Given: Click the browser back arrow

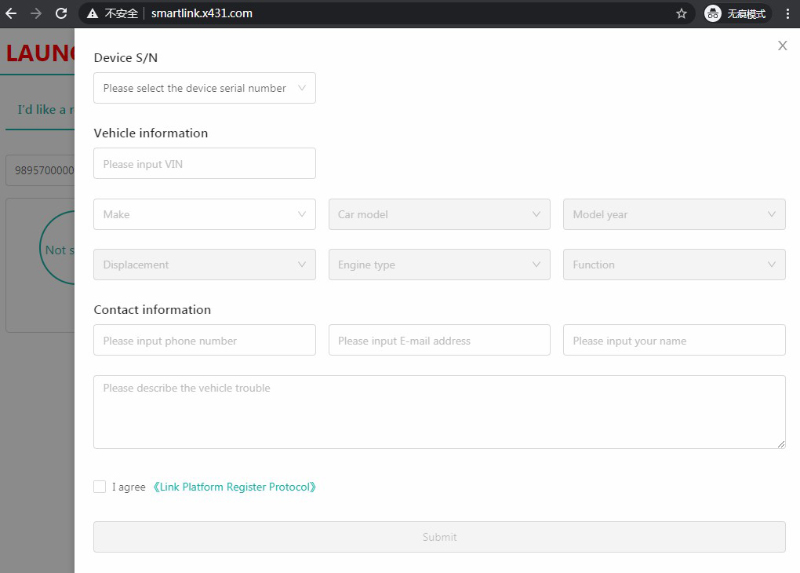Looking at the screenshot, I should pos(12,13).
